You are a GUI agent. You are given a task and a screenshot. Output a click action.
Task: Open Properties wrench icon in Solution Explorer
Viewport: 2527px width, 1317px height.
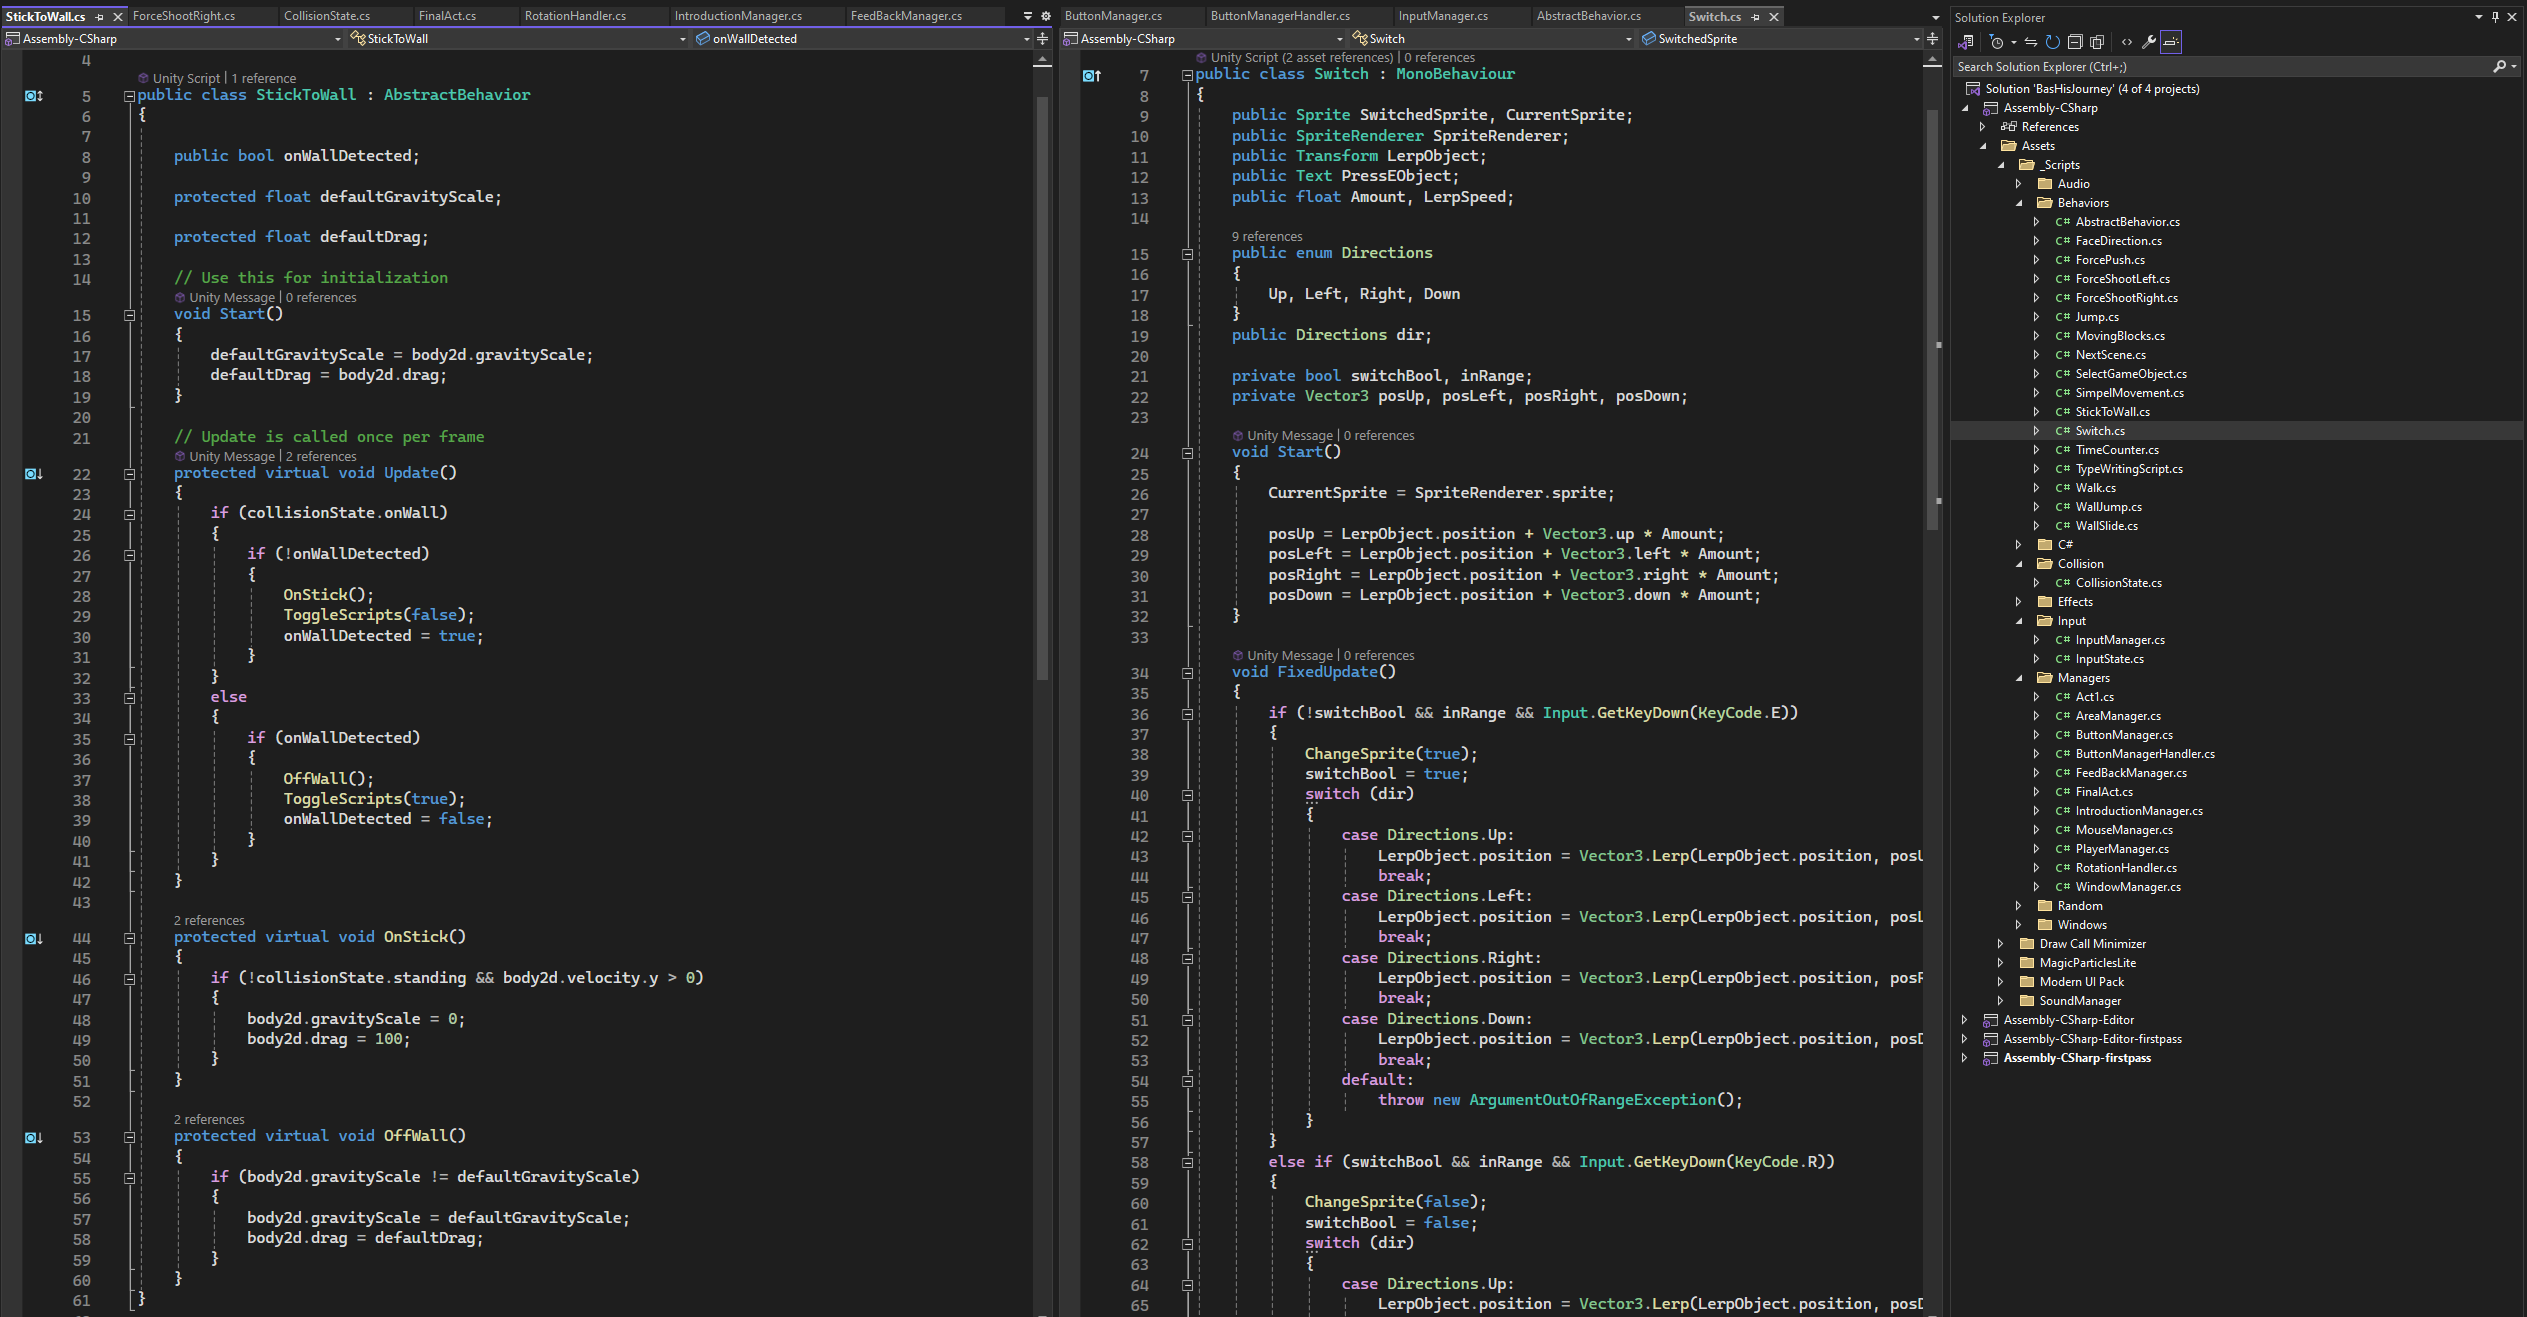click(x=2148, y=42)
